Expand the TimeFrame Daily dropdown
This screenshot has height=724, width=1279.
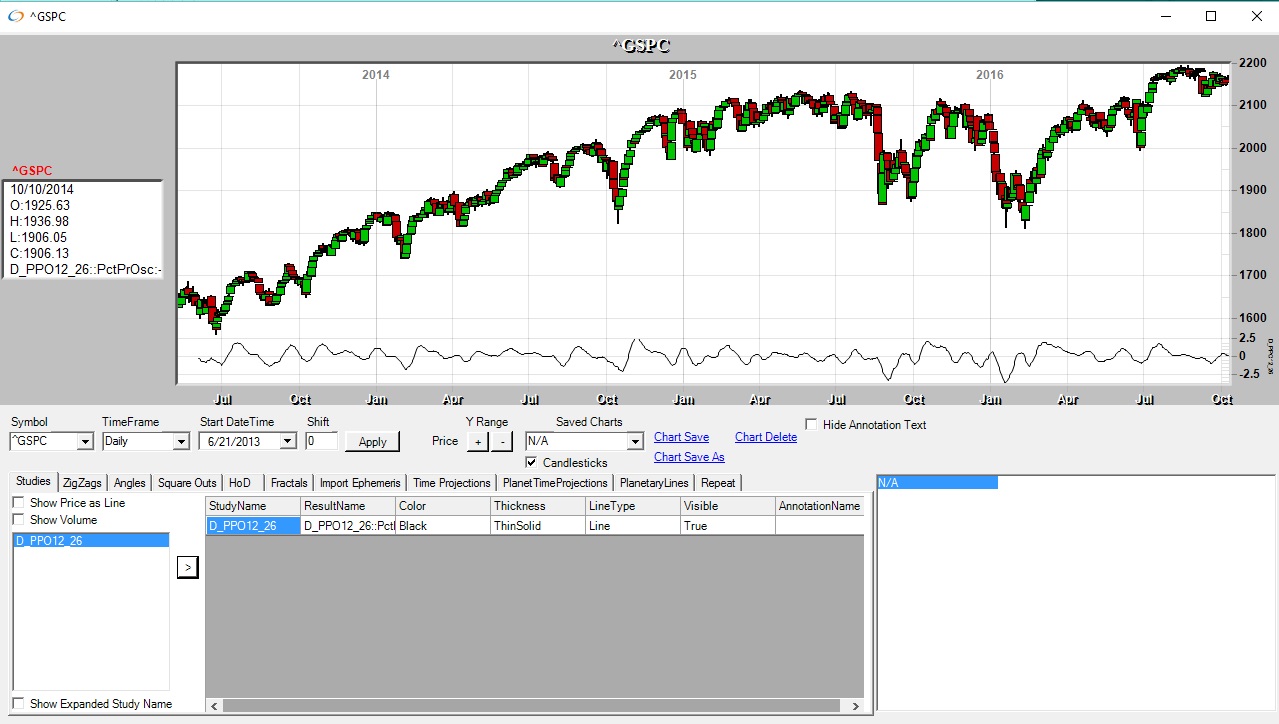[x=180, y=441]
